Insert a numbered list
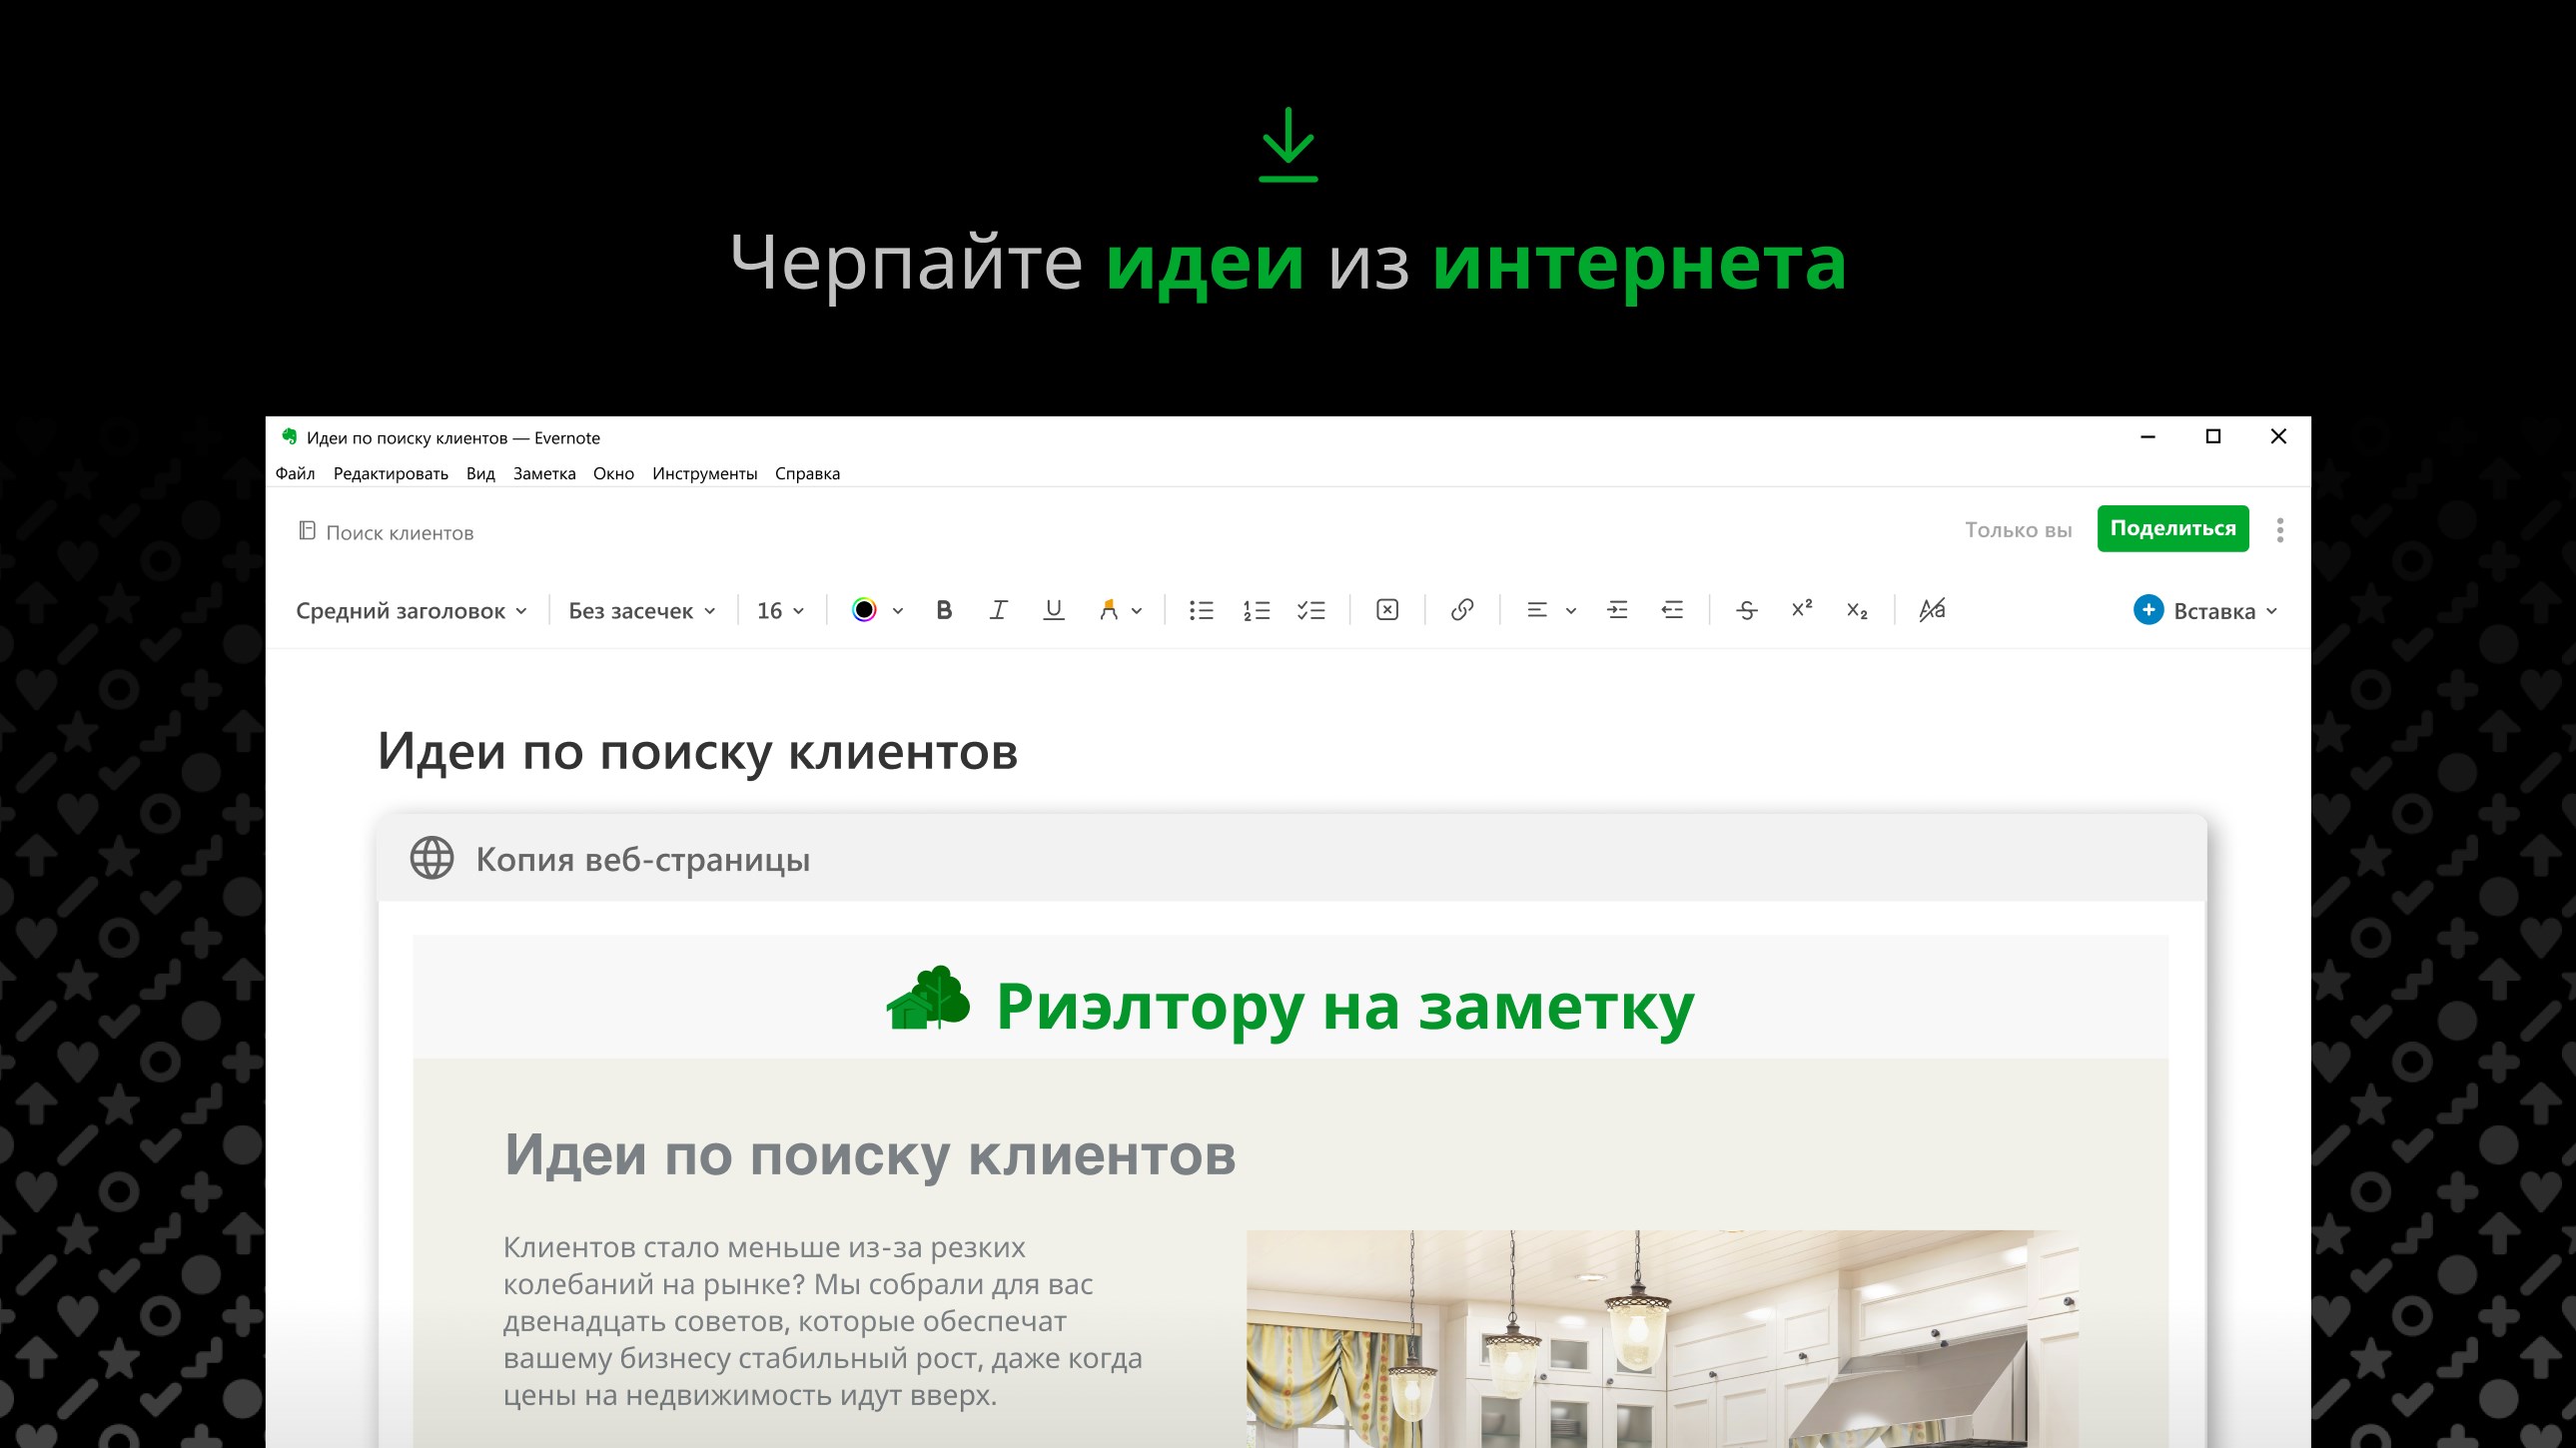The height and width of the screenshot is (1448, 2576). click(x=1256, y=610)
